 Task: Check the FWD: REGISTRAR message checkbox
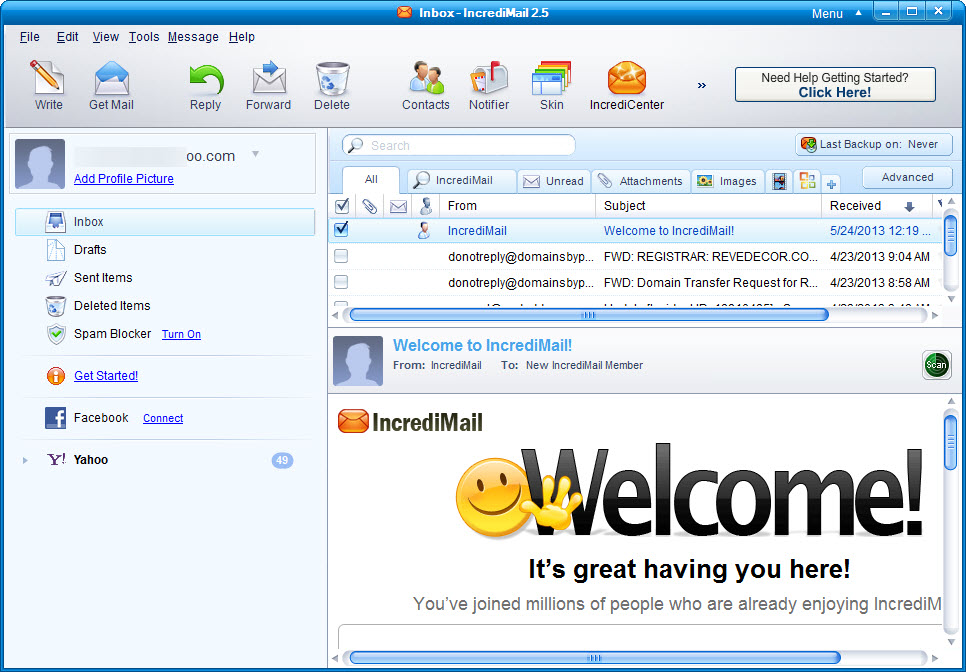coord(342,256)
